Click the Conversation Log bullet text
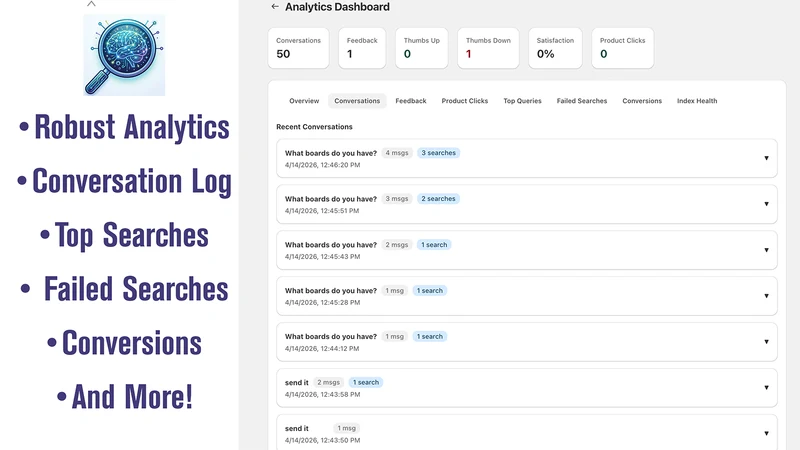The height and width of the screenshot is (450, 800). pos(132,182)
